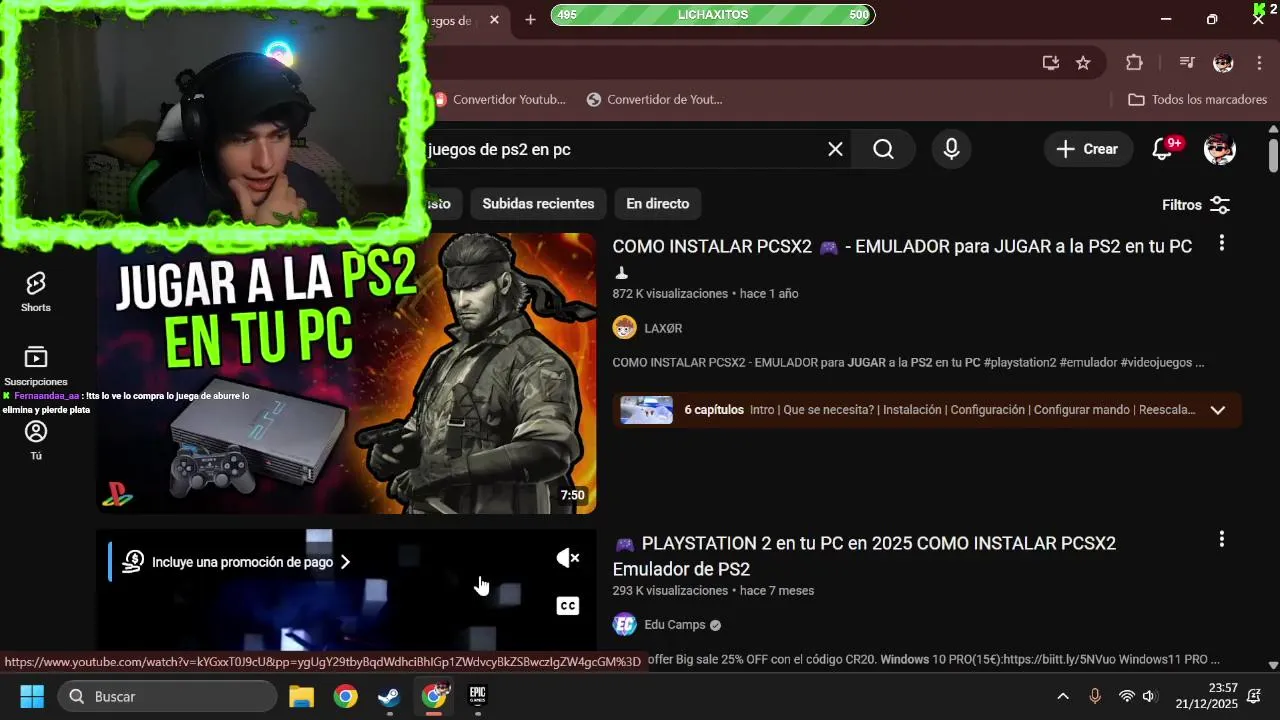Viewport: 1280px width, 720px height.
Task: Open YouTube account avatar menu
Action: point(1219,149)
